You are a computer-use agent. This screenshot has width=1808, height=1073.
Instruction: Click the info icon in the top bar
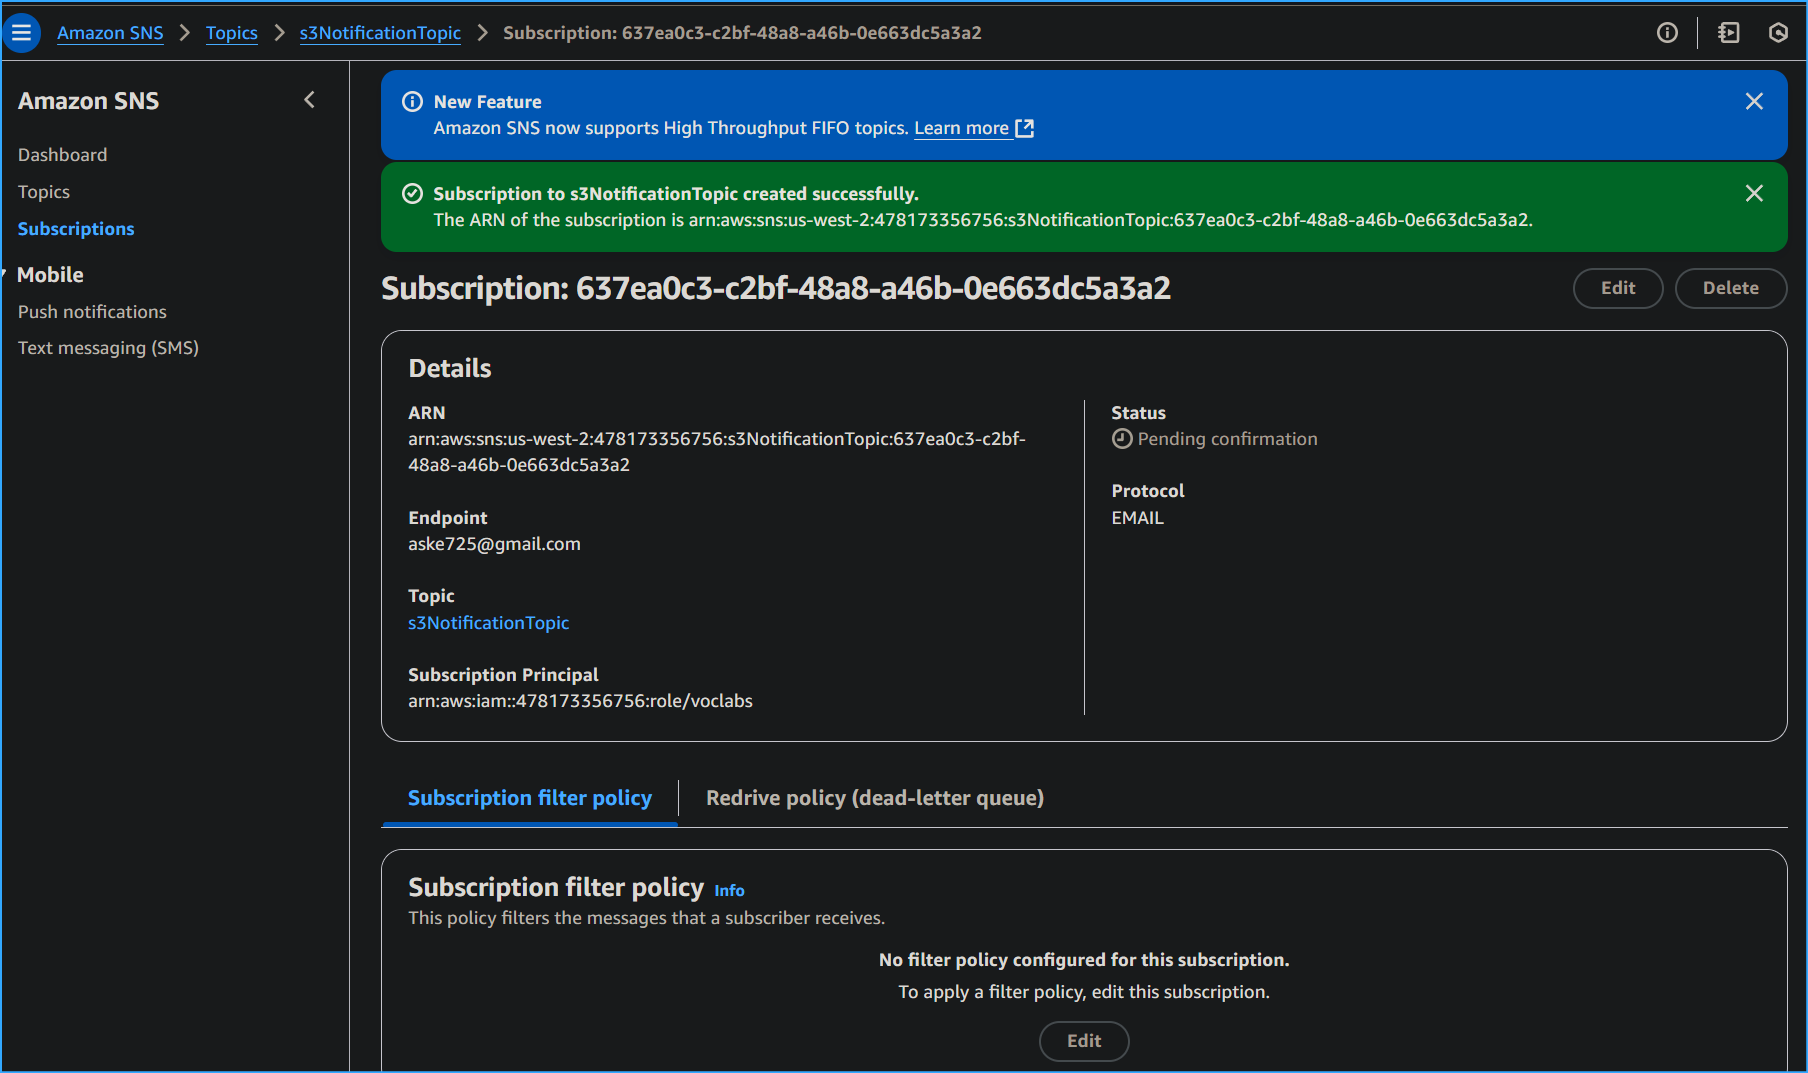pos(1667,32)
